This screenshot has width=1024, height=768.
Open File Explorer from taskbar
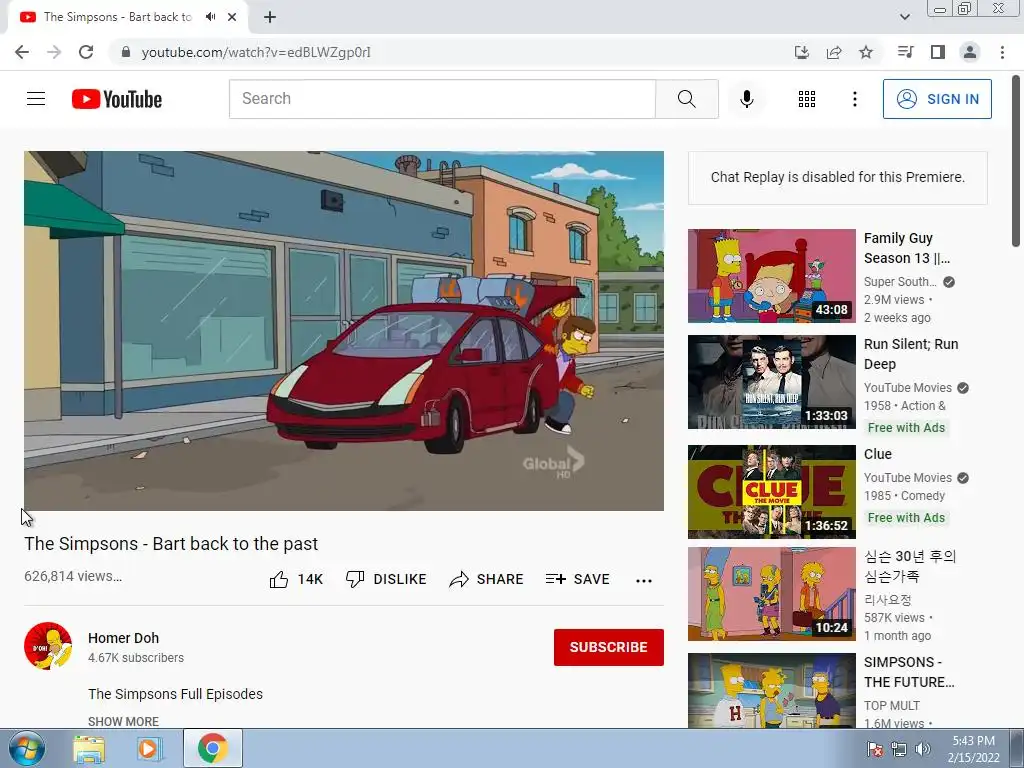pos(89,748)
